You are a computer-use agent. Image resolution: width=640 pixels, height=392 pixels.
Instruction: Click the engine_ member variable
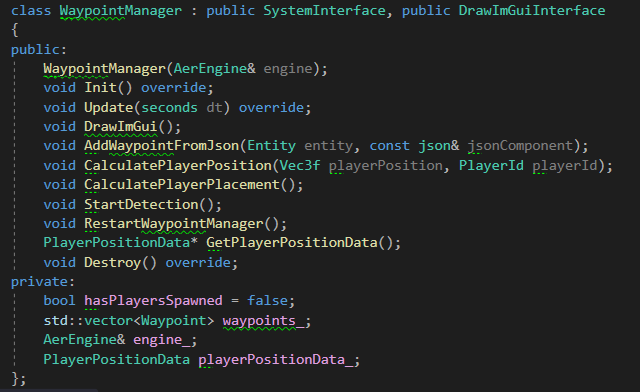[x=161, y=340]
